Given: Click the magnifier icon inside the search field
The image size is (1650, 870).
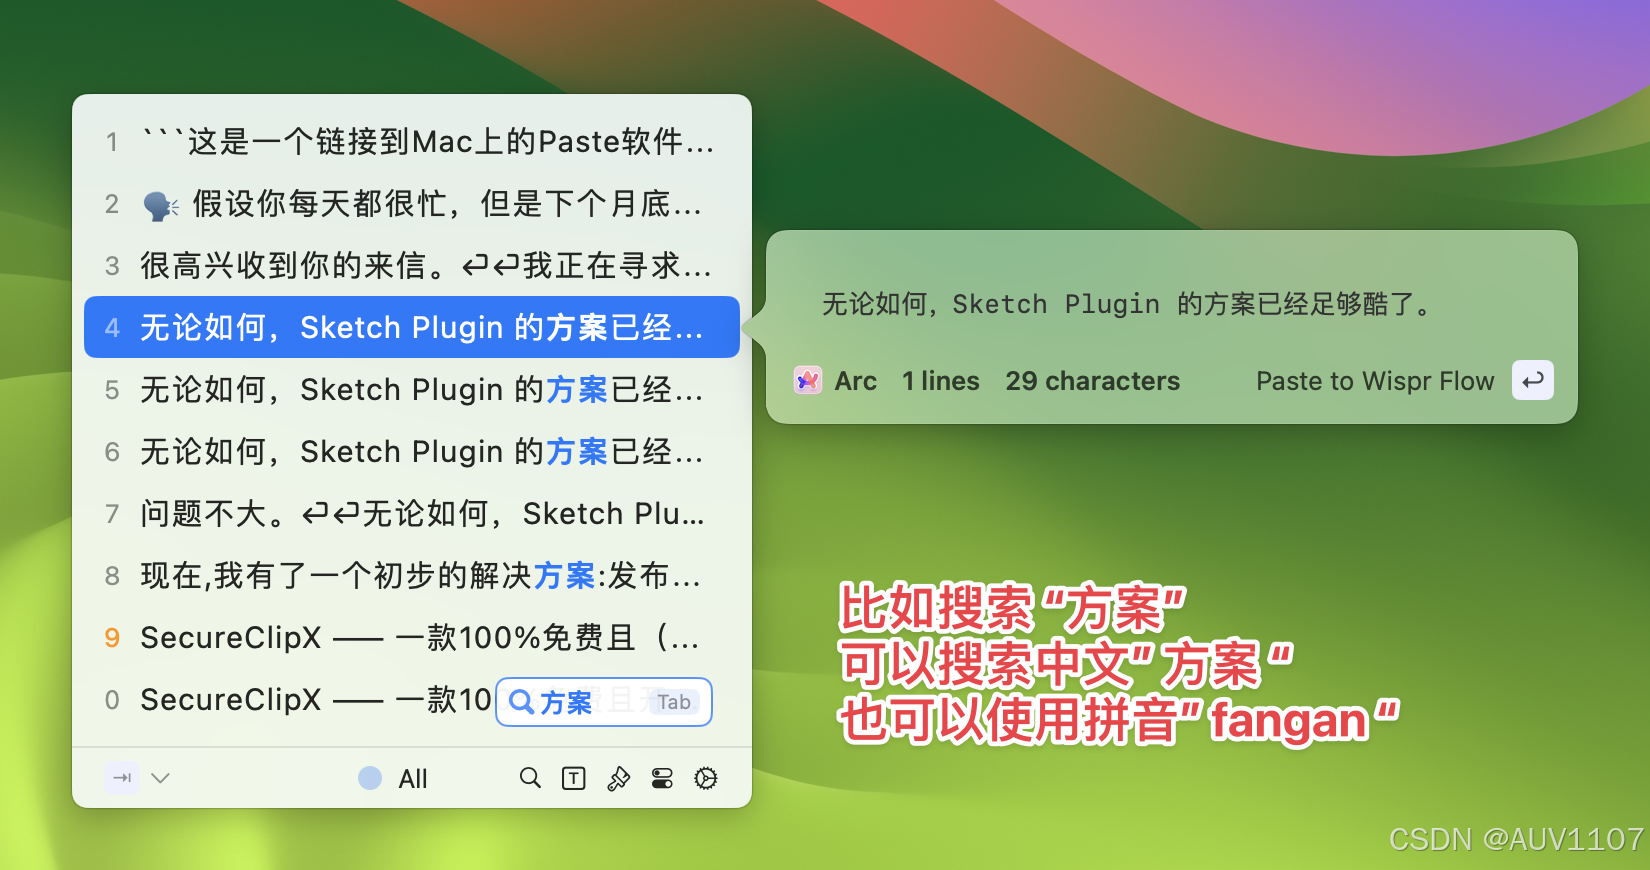Looking at the screenshot, I should tap(521, 702).
